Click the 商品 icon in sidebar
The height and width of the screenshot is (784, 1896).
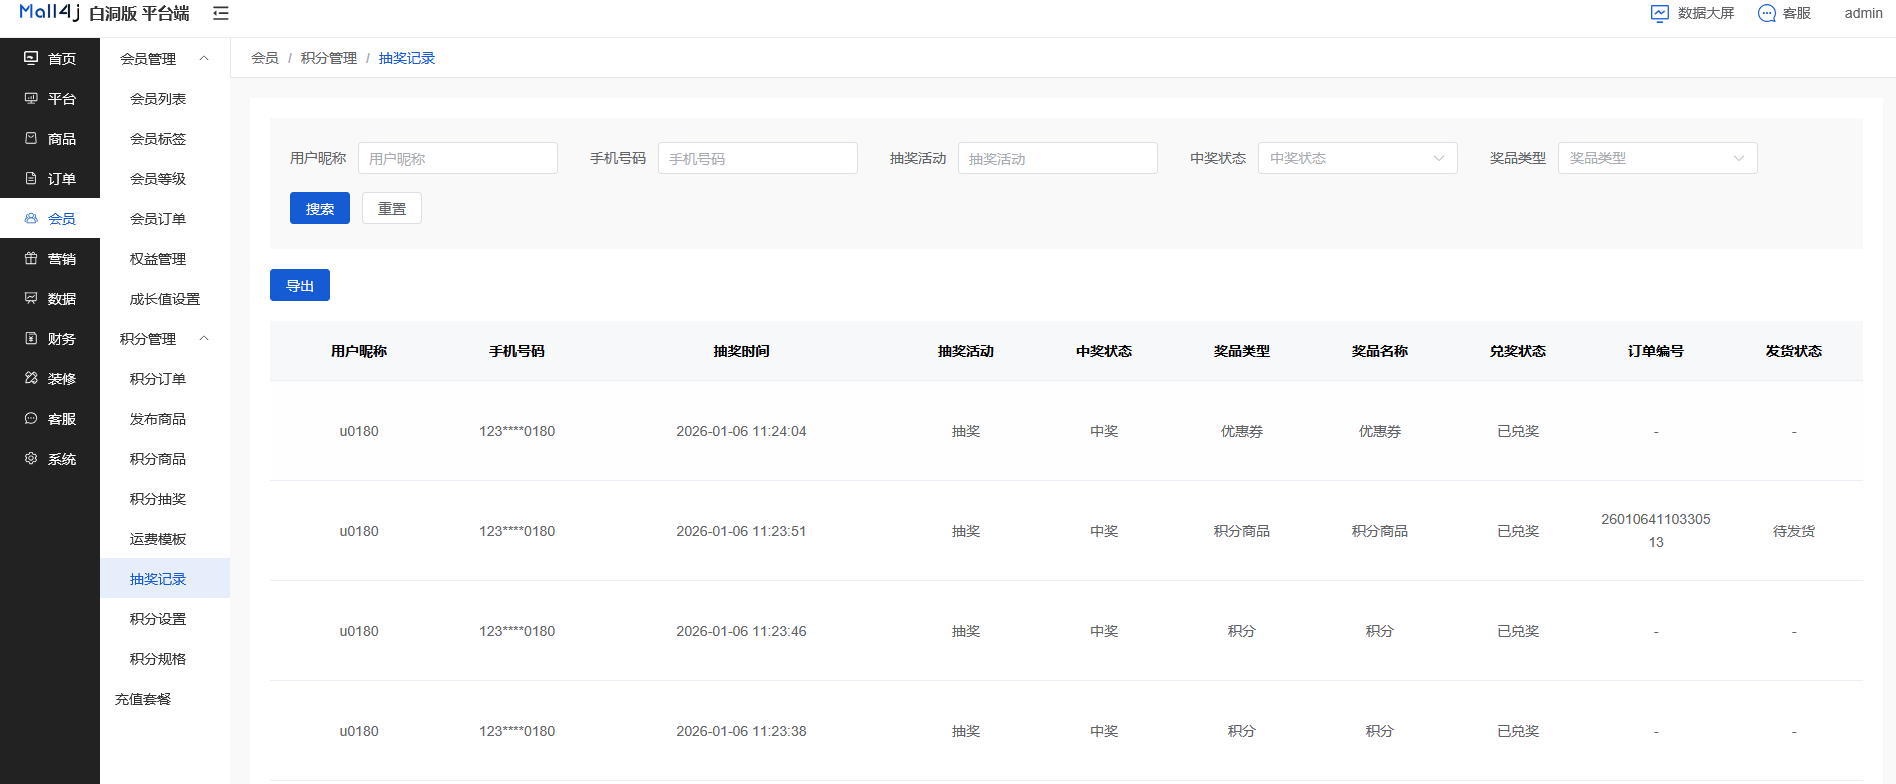point(31,138)
